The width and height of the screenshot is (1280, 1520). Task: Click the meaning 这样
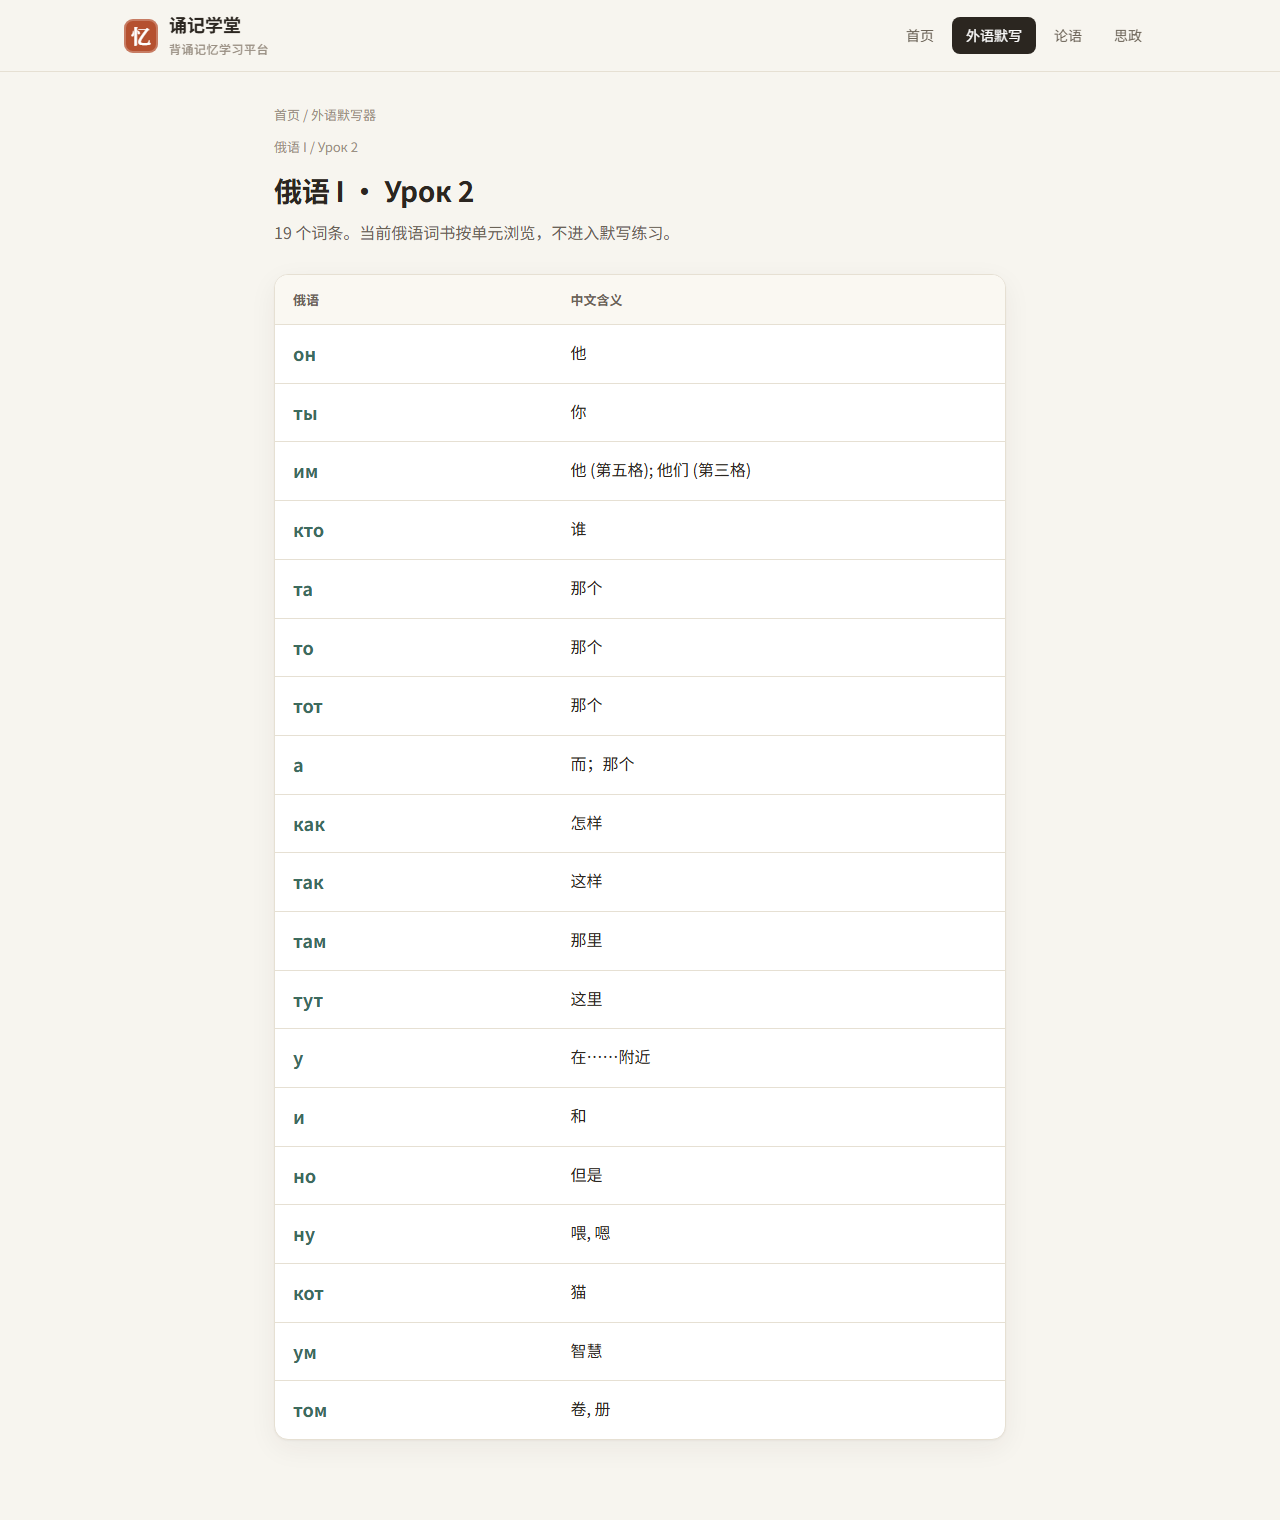(586, 882)
